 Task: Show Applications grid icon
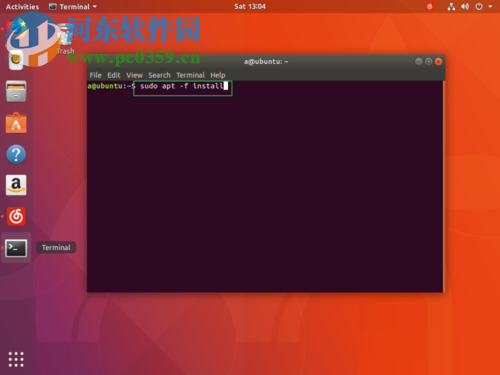tap(16, 359)
